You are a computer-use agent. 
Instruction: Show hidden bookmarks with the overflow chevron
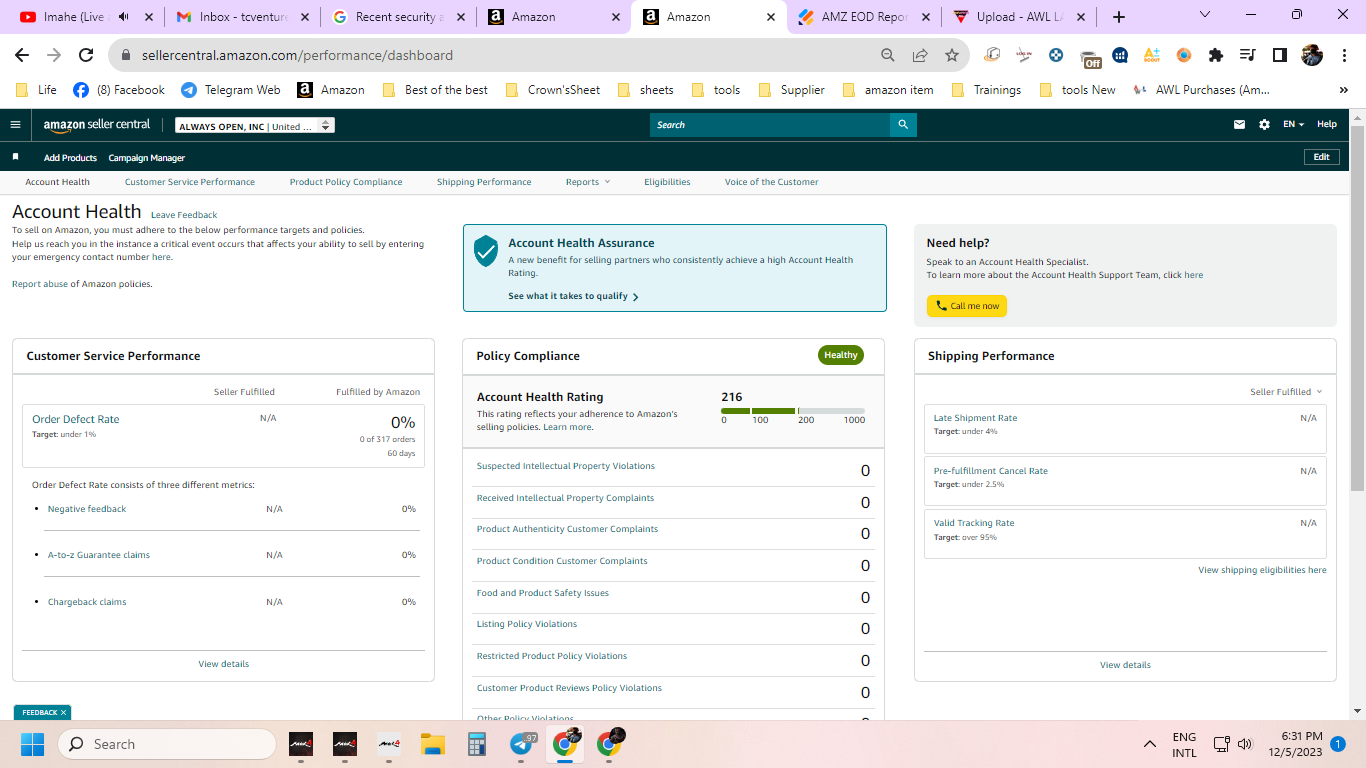pyautogui.click(x=1344, y=90)
